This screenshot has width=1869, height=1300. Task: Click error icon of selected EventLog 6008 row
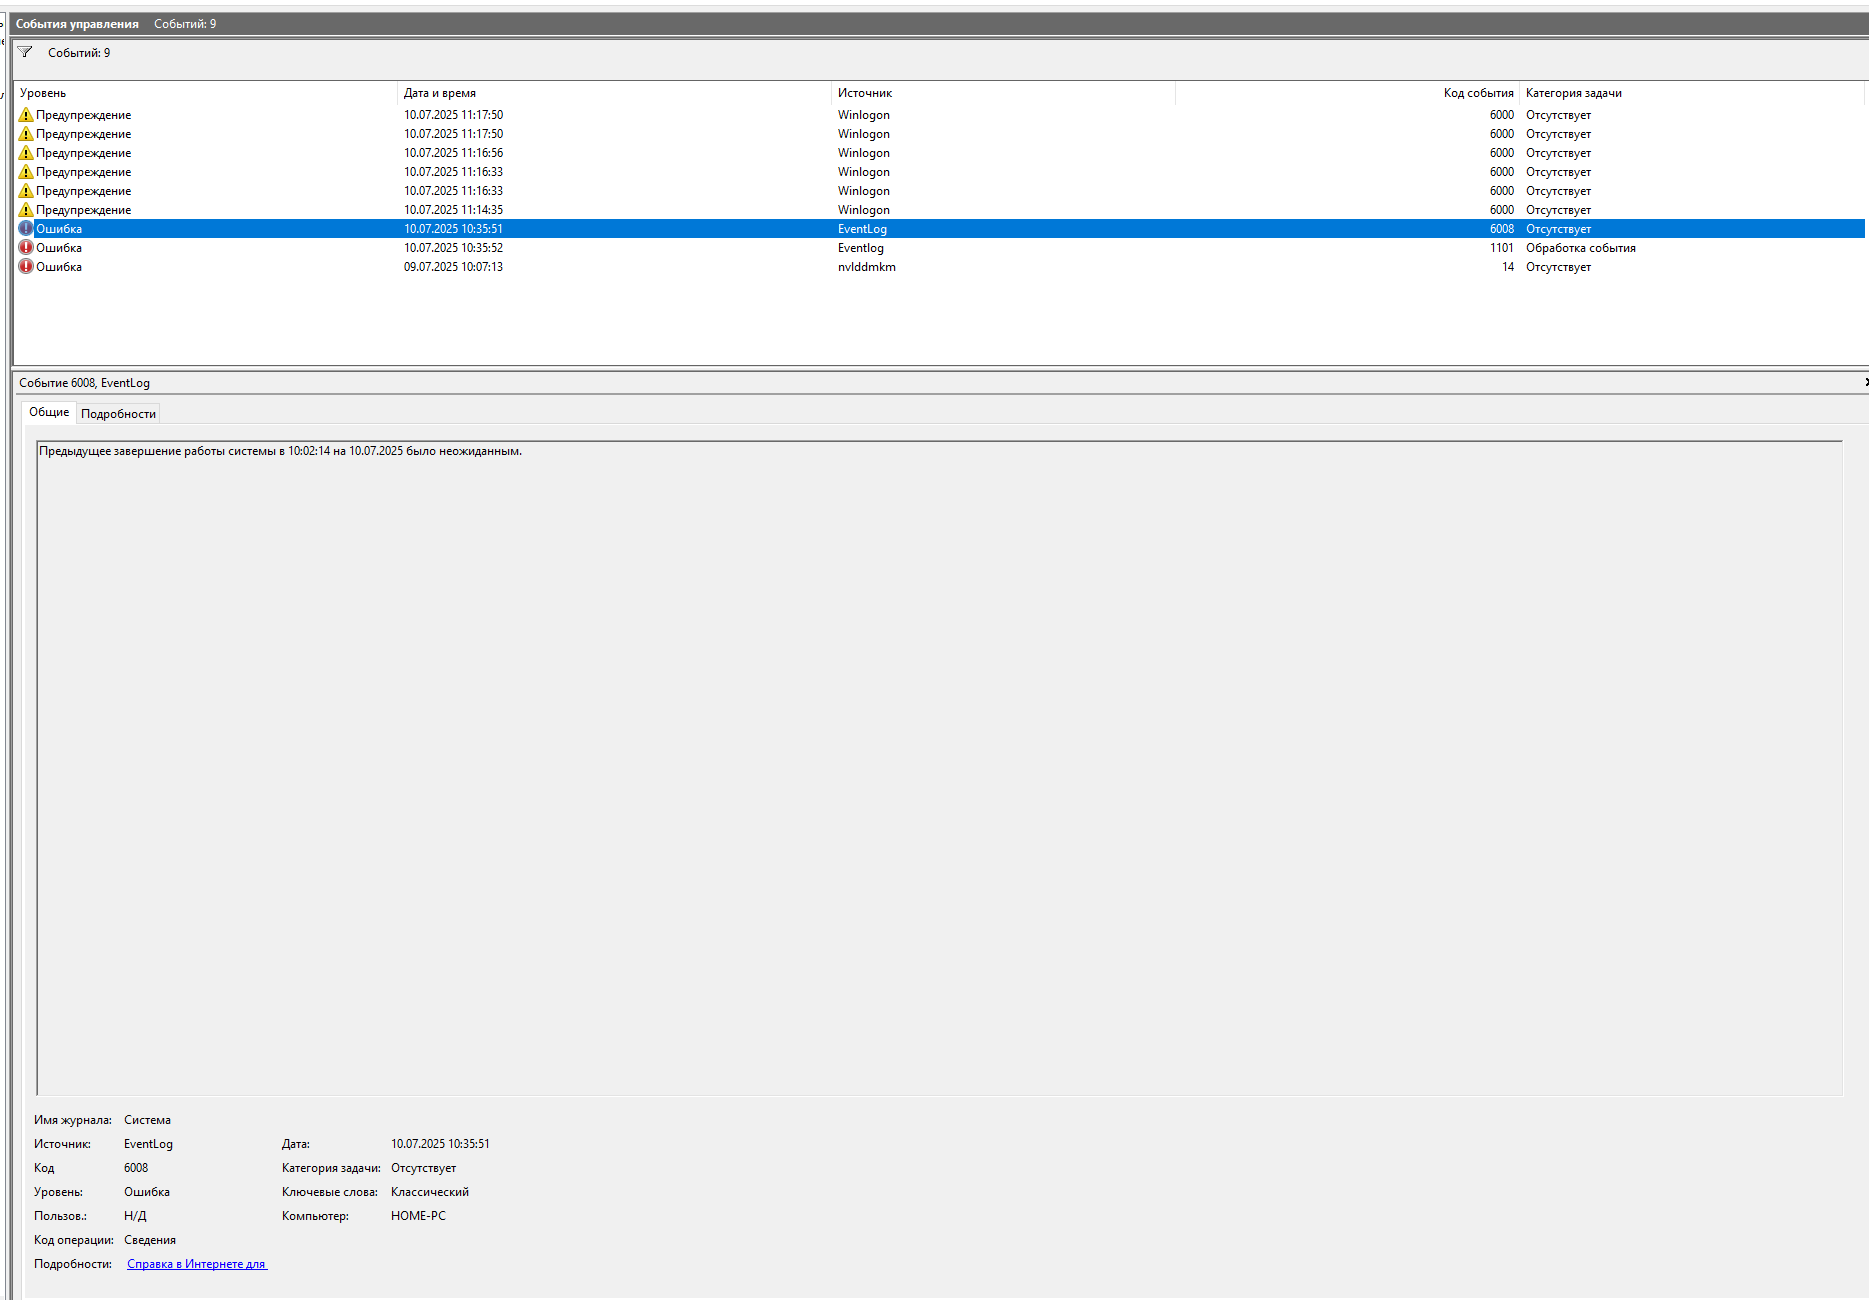[x=26, y=229]
